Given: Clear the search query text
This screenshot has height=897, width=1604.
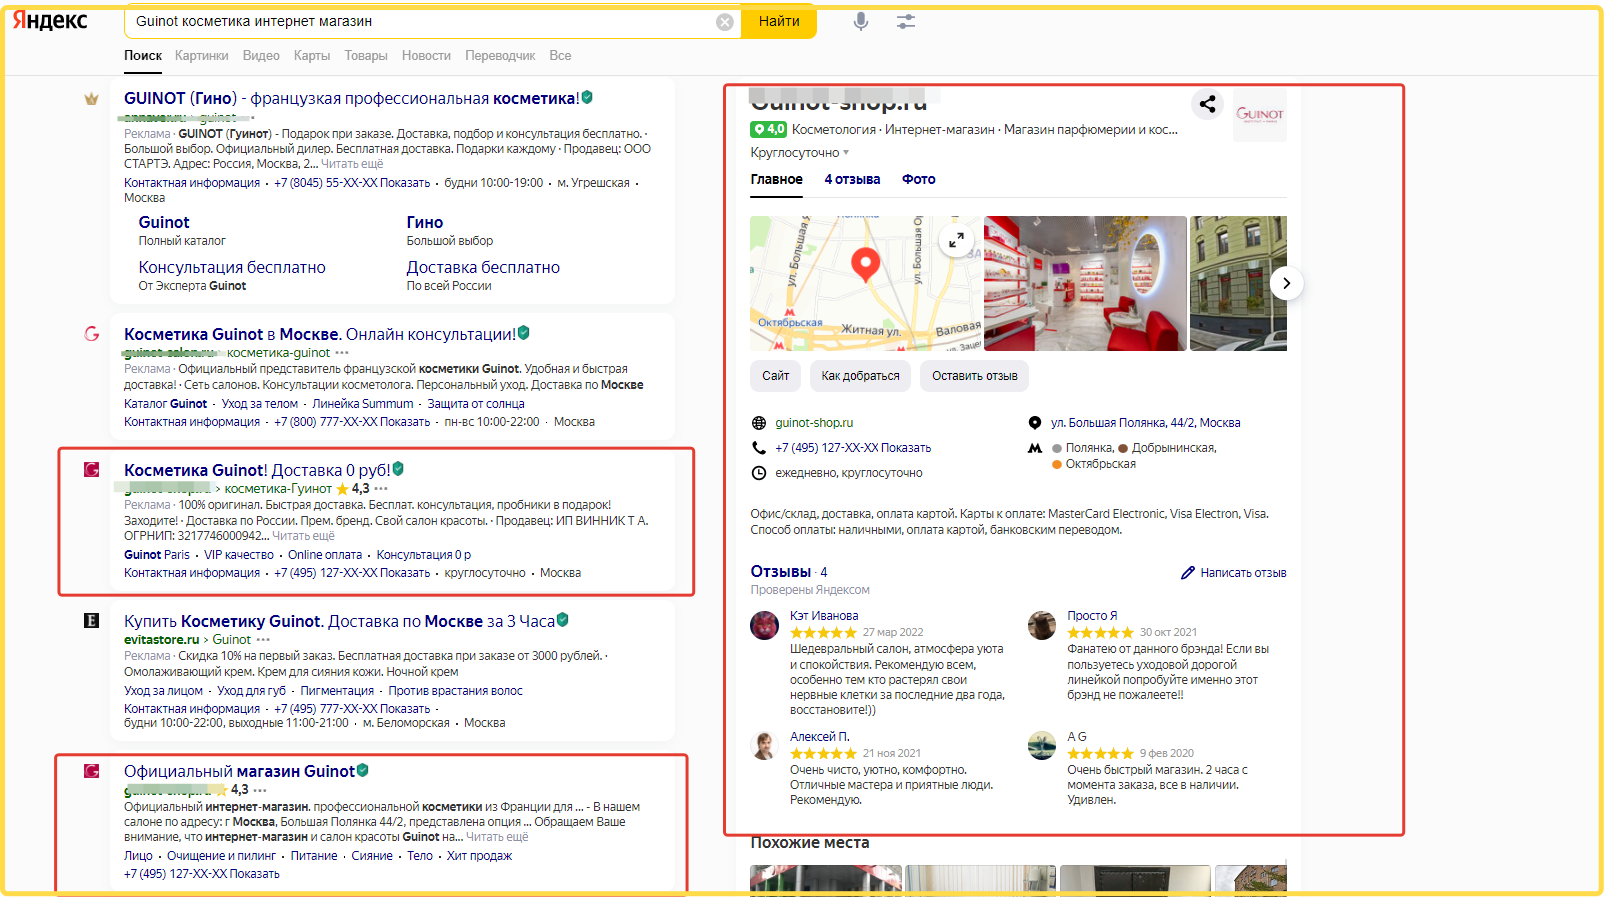Looking at the screenshot, I should click(725, 22).
